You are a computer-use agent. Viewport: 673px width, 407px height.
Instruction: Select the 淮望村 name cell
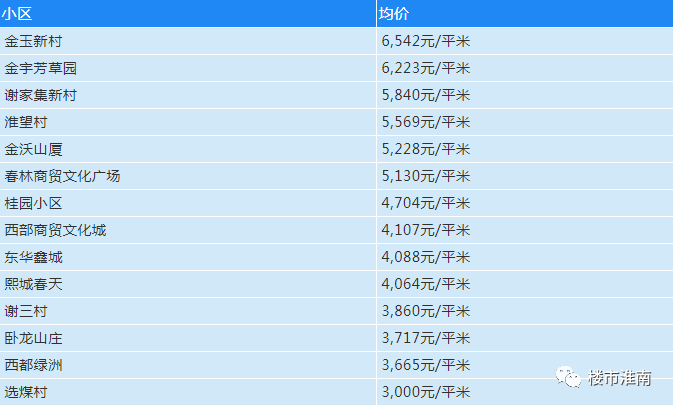26,122
